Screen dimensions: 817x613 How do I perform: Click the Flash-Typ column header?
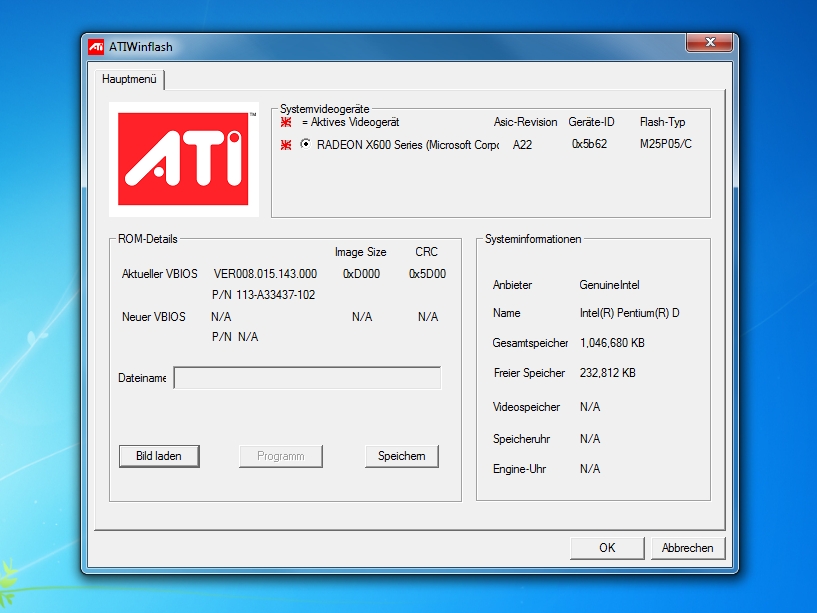click(x=662, y=122)
